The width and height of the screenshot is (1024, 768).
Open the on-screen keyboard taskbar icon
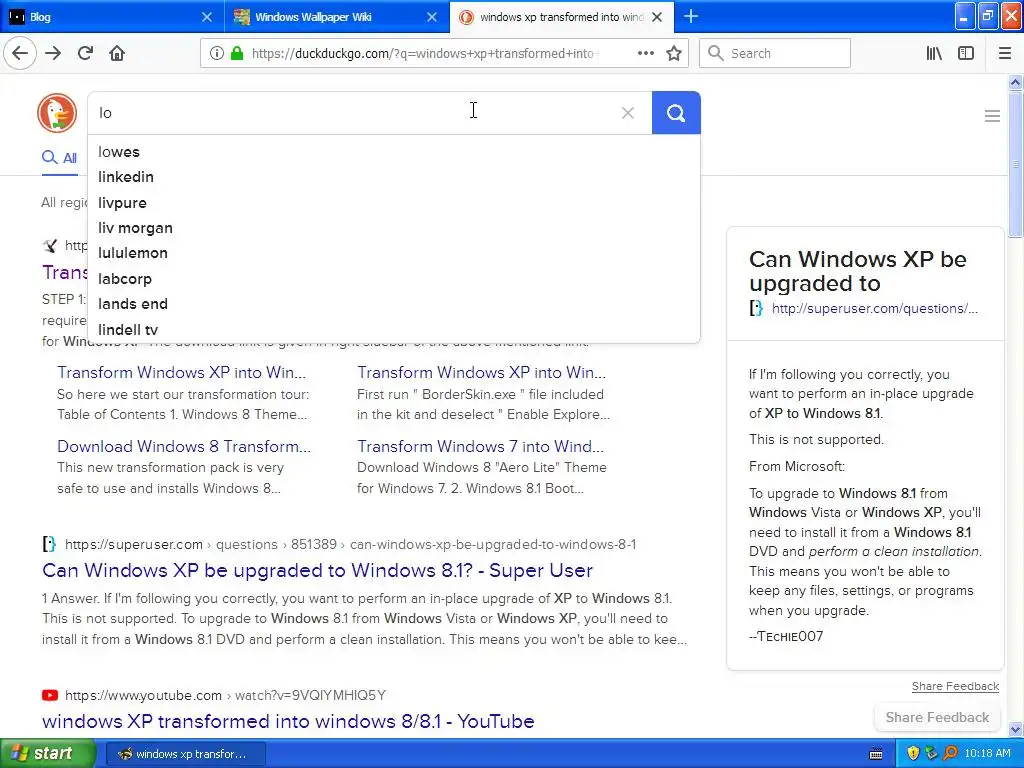[x=876, y=754]
